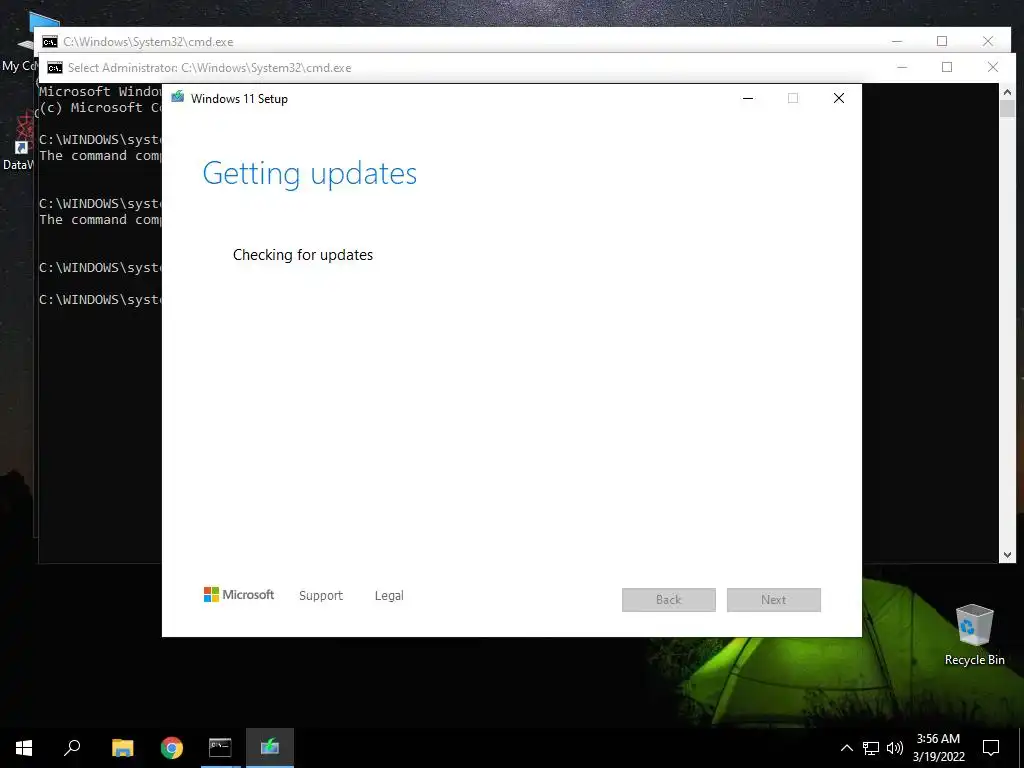The width and height of the screenshot is (1024, 768).
Task: Open the Windows Start menu
Action: [24, 748]
